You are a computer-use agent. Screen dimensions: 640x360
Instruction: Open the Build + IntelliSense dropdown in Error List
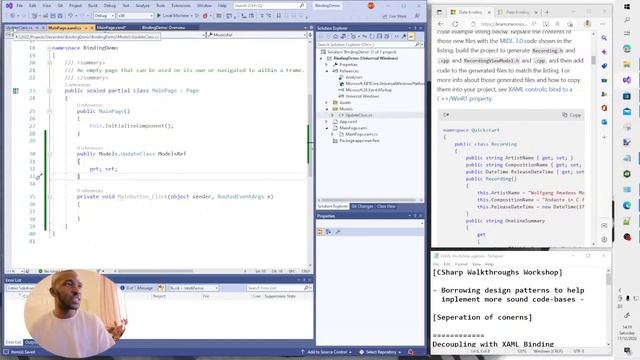tap(193, 288)
